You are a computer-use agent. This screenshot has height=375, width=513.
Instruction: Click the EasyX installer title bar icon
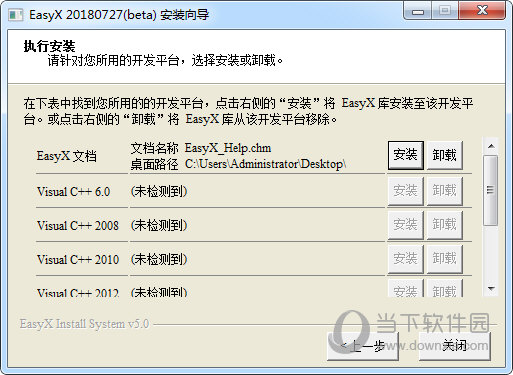click(16, 15)
